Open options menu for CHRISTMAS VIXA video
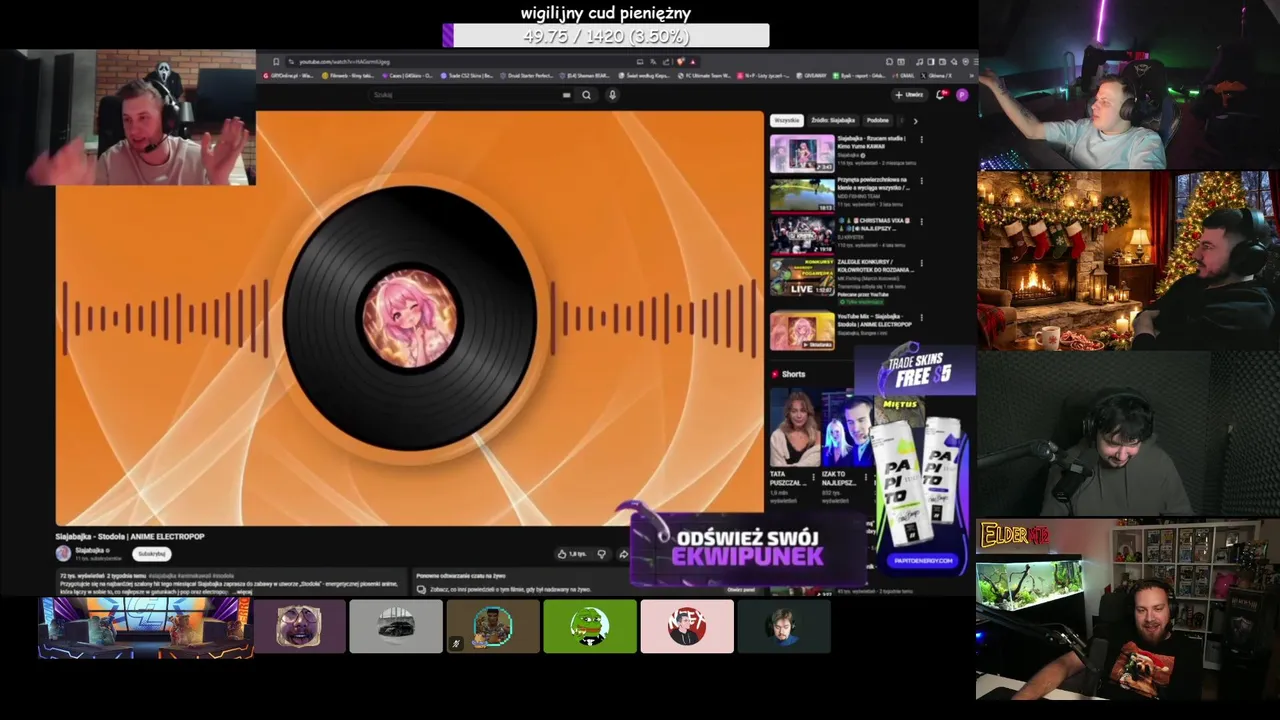Screen dimensions: 1280x720 (x=921, y=221)
